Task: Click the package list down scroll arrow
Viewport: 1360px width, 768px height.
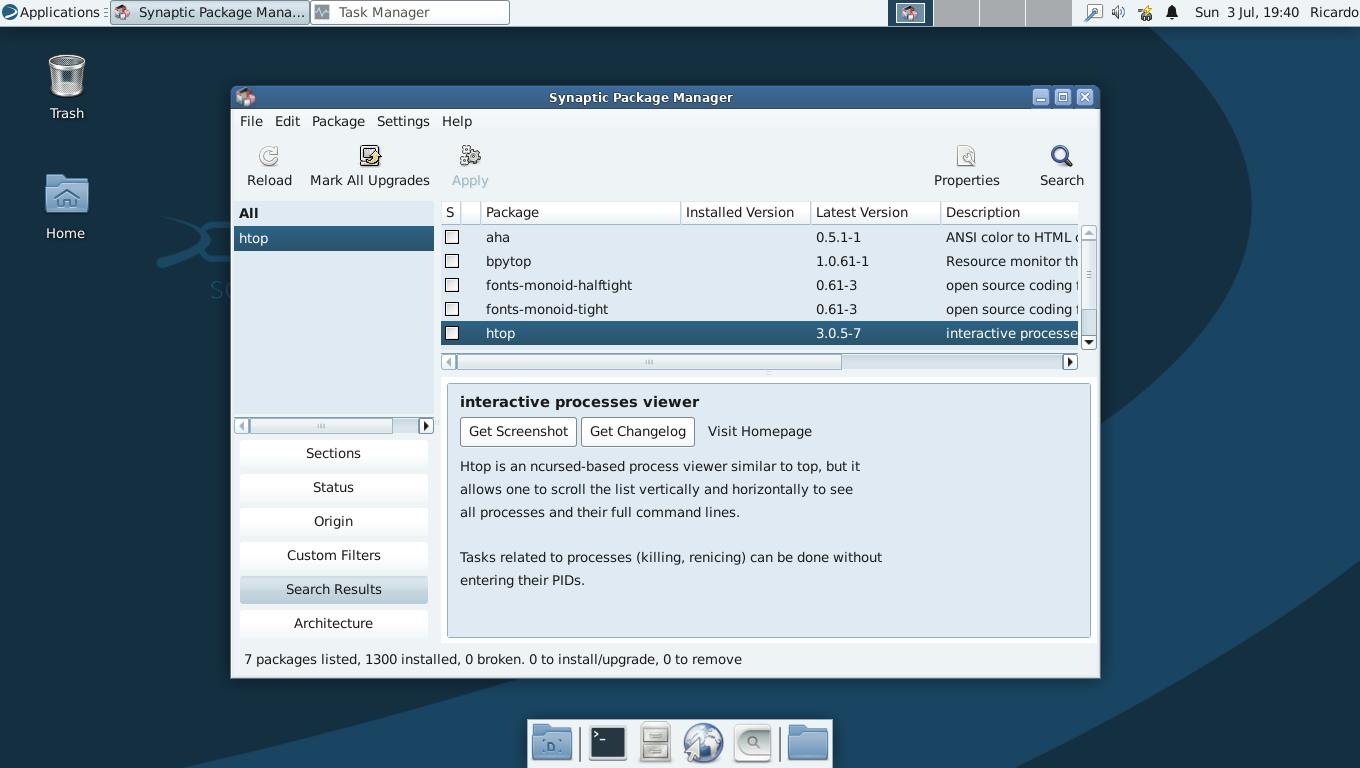Action: pos(1089,342)
